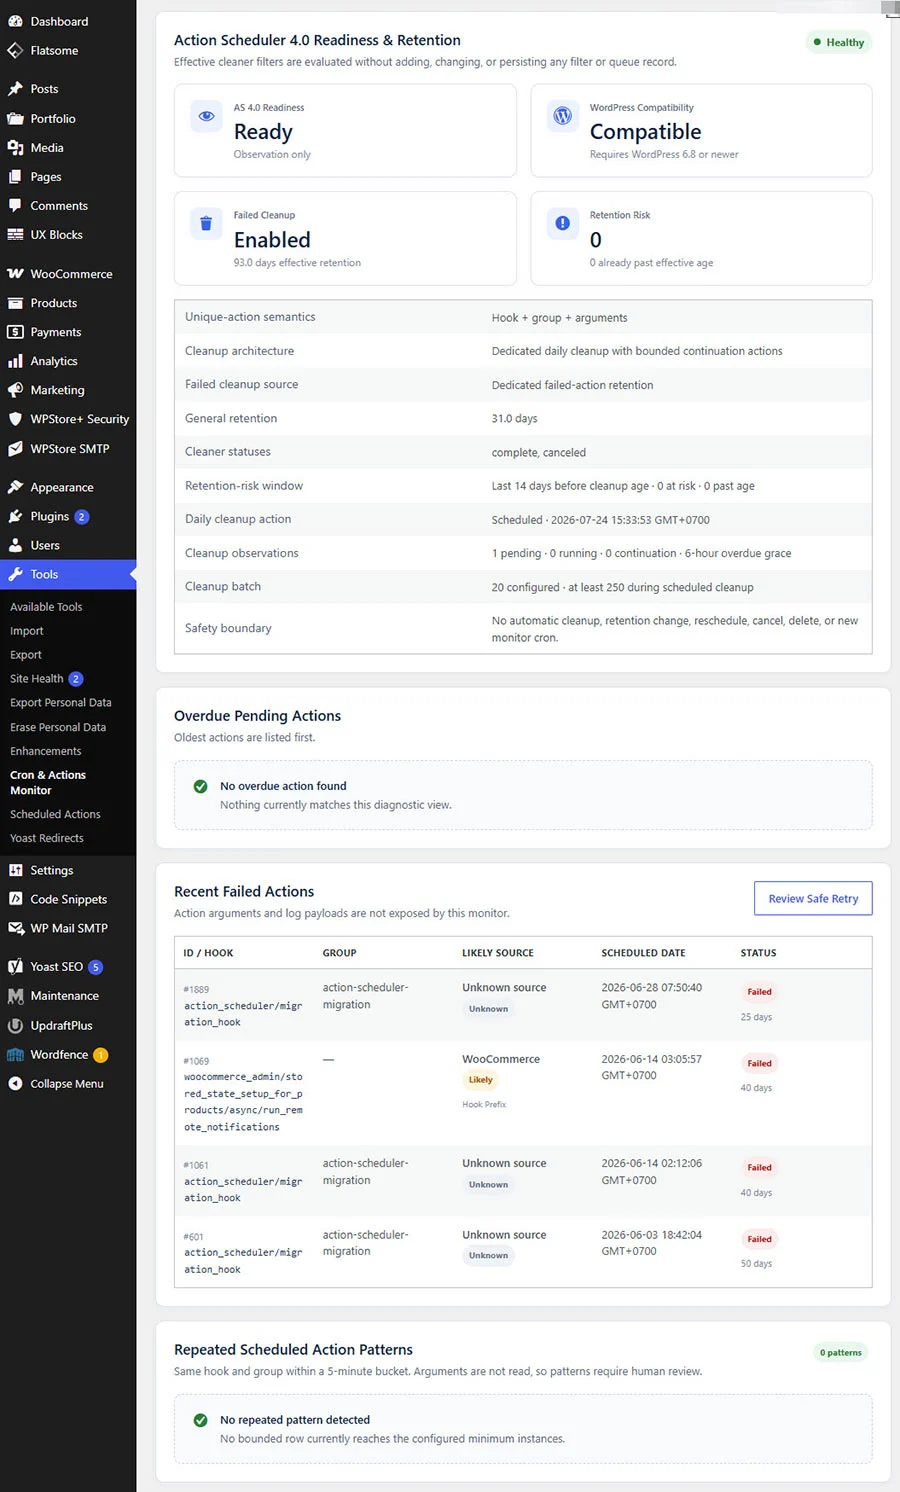
Task: Click the LIKELY SOURCE column header
Action: click(x=498, y=953)
